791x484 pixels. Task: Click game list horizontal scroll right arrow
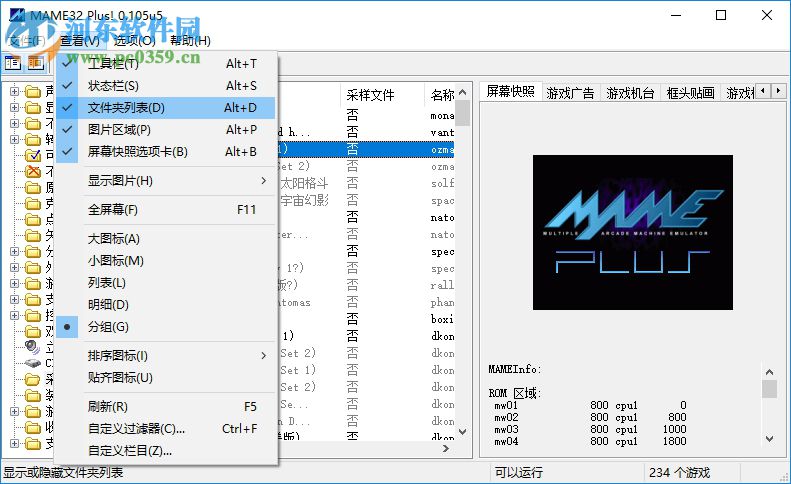[x=445, y=448]
